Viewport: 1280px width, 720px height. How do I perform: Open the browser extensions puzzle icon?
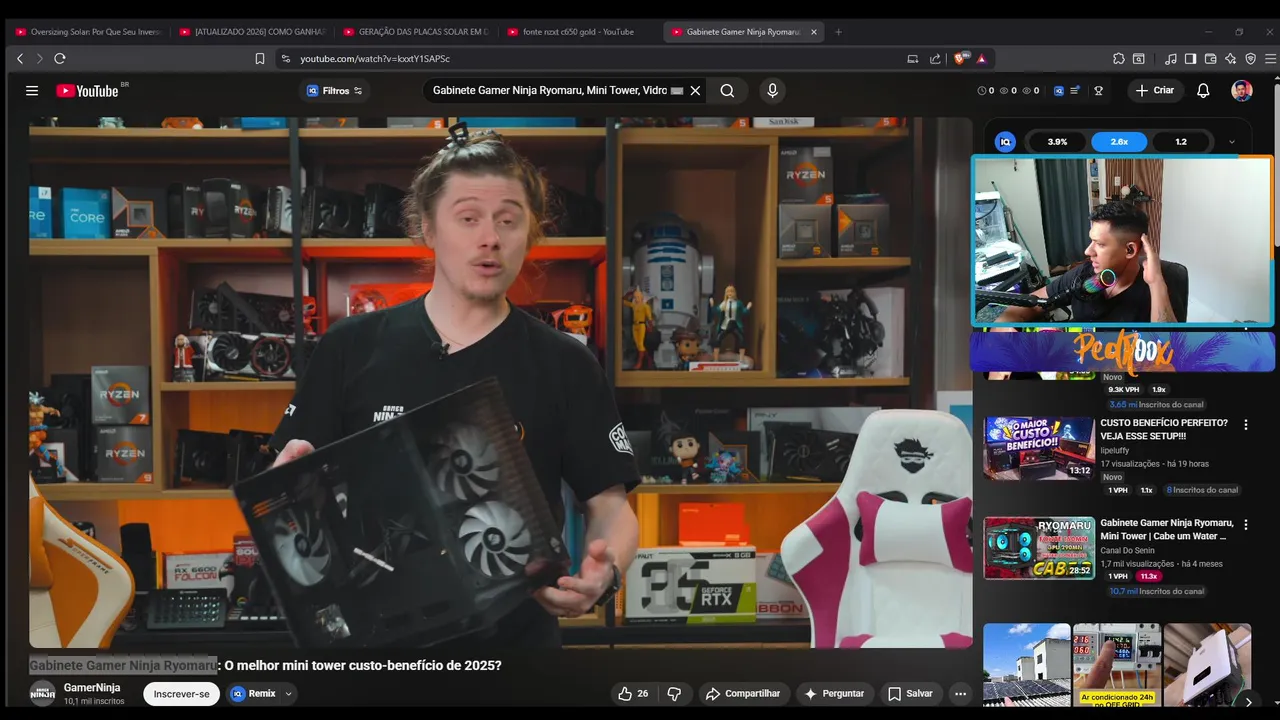[1119, 59]
